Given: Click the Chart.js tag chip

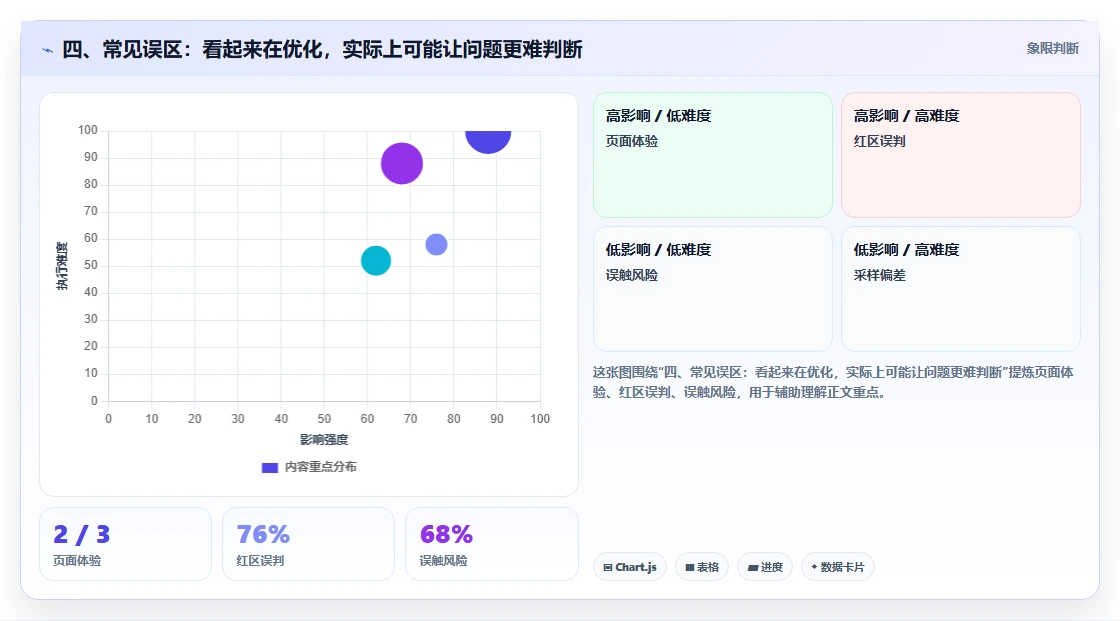Looking at the screenshot, I should point(630,567).
